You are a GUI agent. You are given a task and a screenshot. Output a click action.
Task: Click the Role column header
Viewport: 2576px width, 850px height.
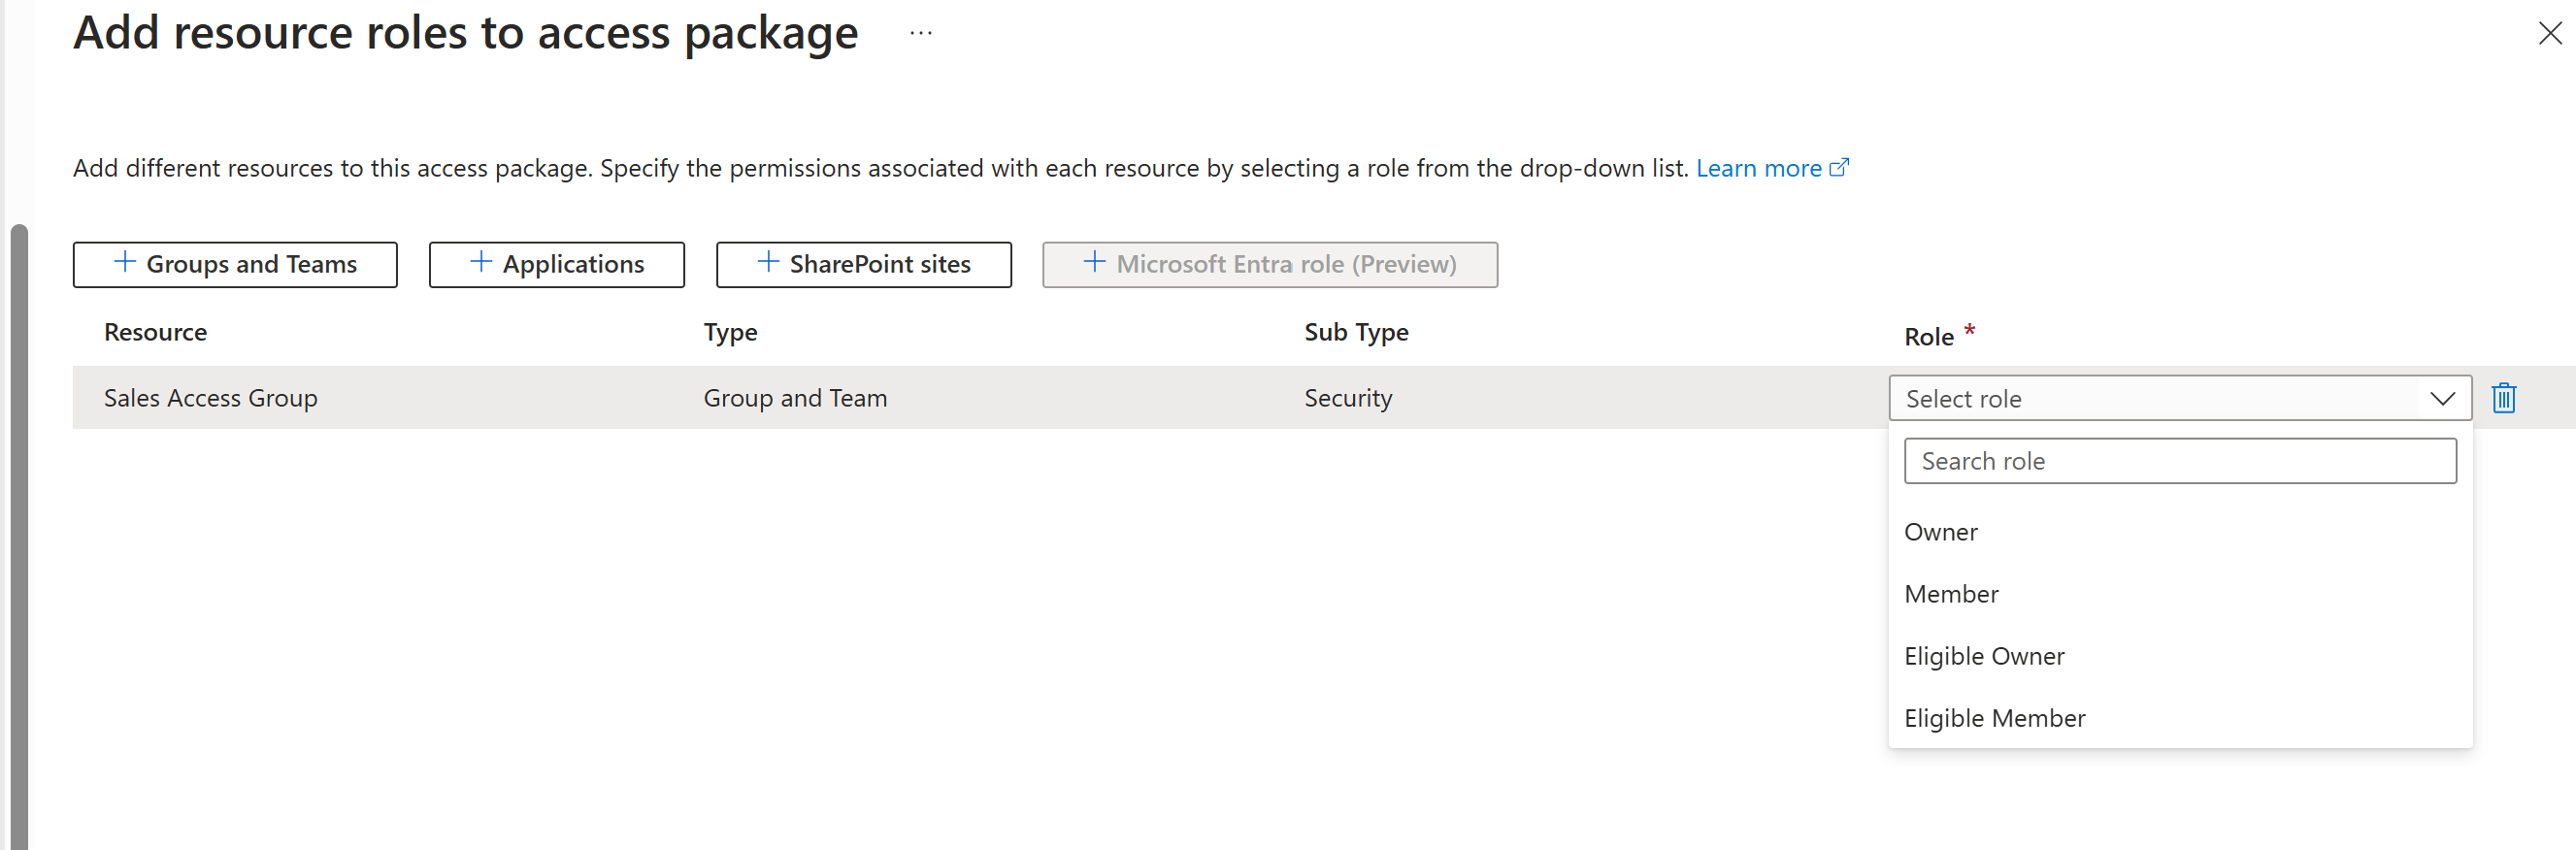1928,337
